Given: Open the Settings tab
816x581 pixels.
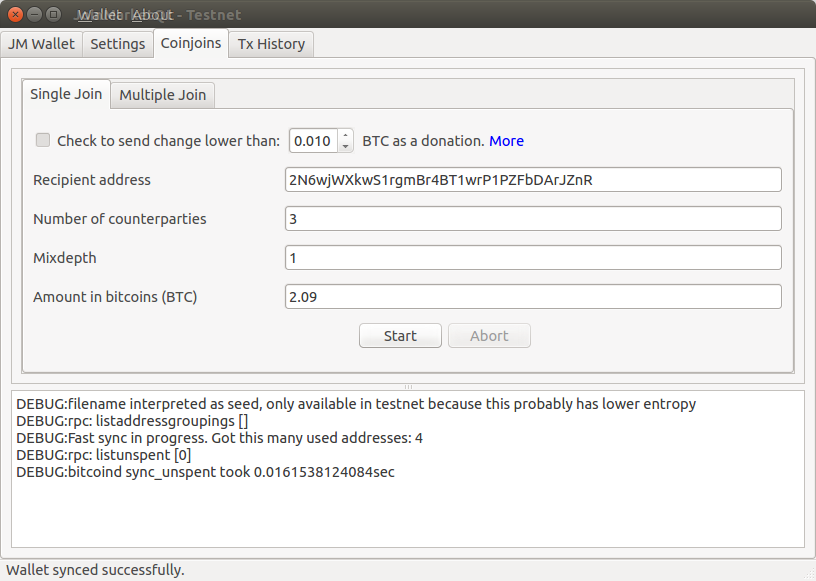Looking at the screenshot, I should [117, 44].
